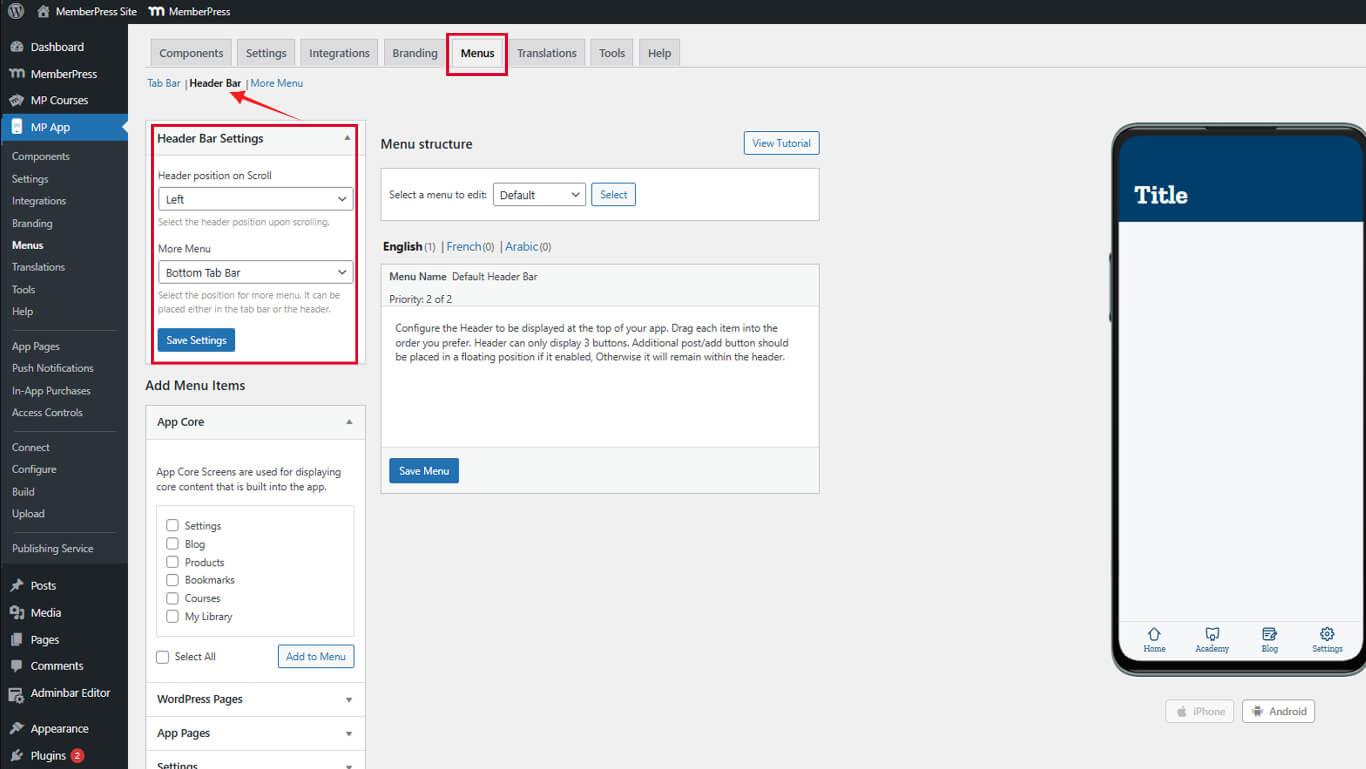Viewport: 1366px width, 769px height.
Task: Switch to the Translations tab
Action: pyautogui.click(x=547, y=52)
